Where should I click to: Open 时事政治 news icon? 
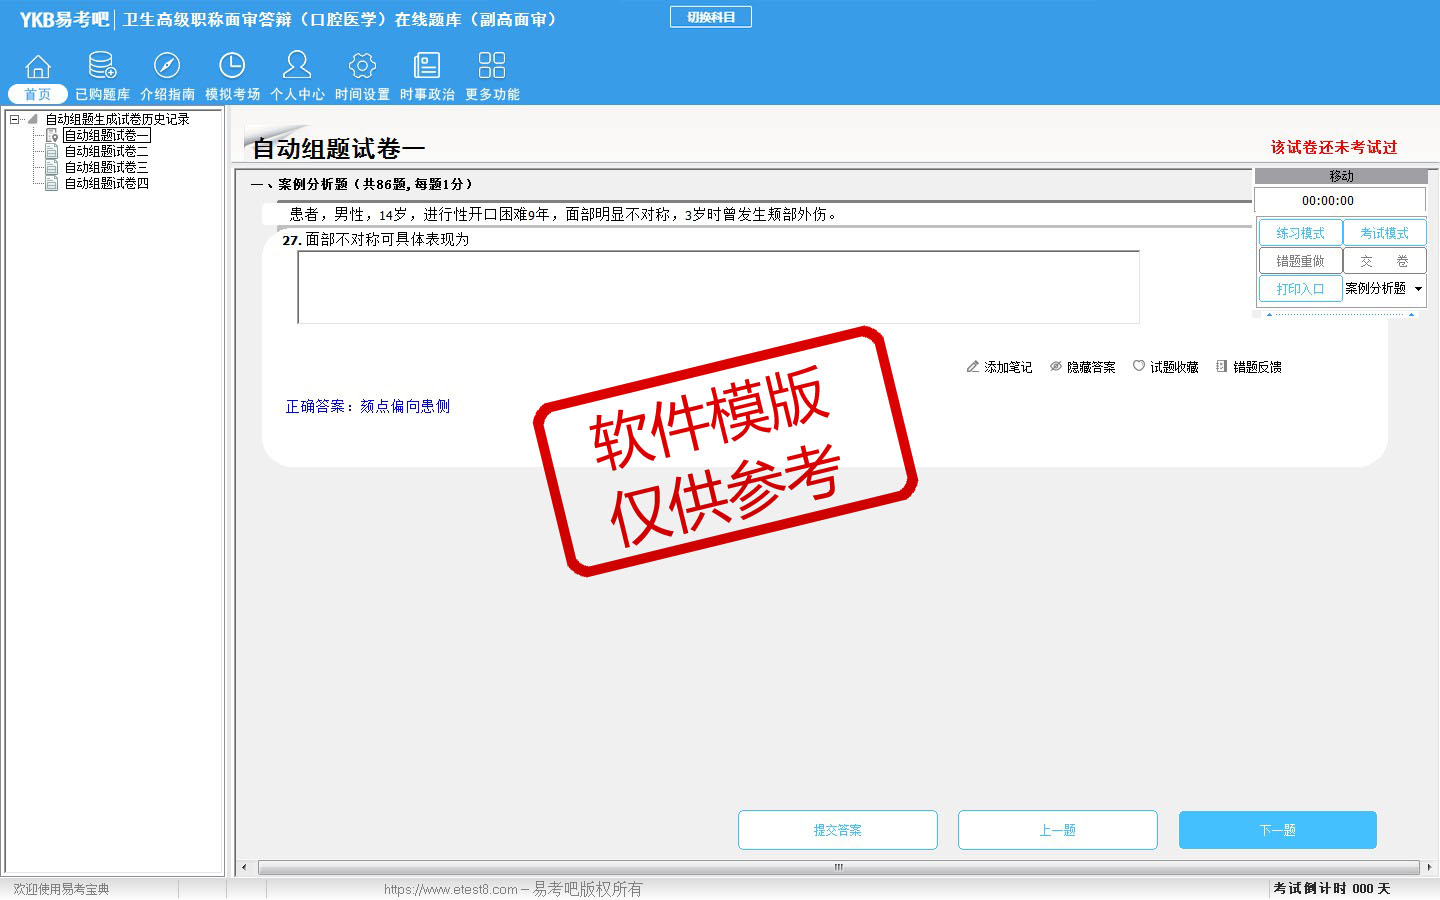(427, 68)
